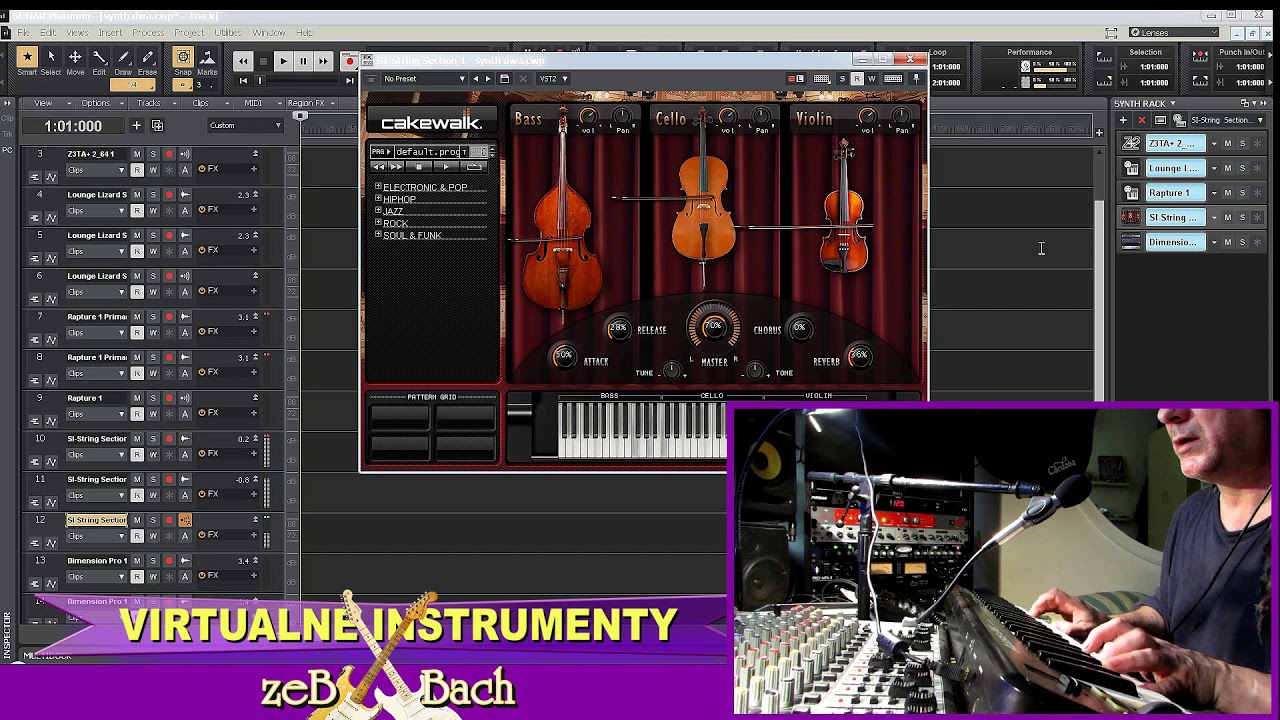The image size is (1280, 720).
Task: Open the Tracks dropdown menu
Action: click(152, 103)
